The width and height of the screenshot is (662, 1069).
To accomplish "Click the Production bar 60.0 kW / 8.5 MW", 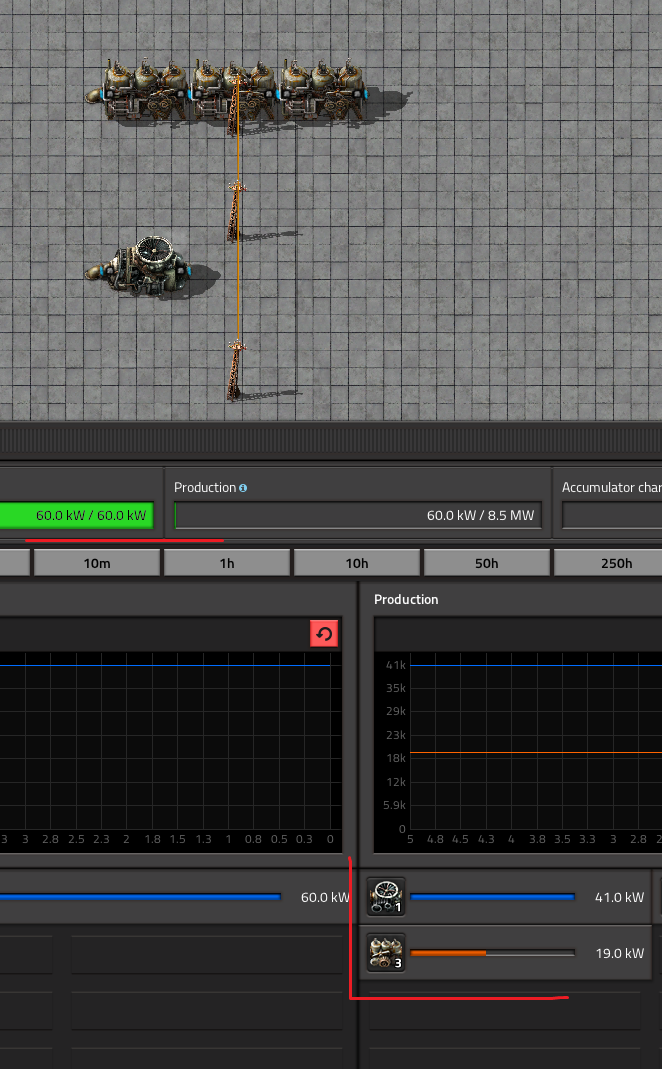I will (358, 515).
